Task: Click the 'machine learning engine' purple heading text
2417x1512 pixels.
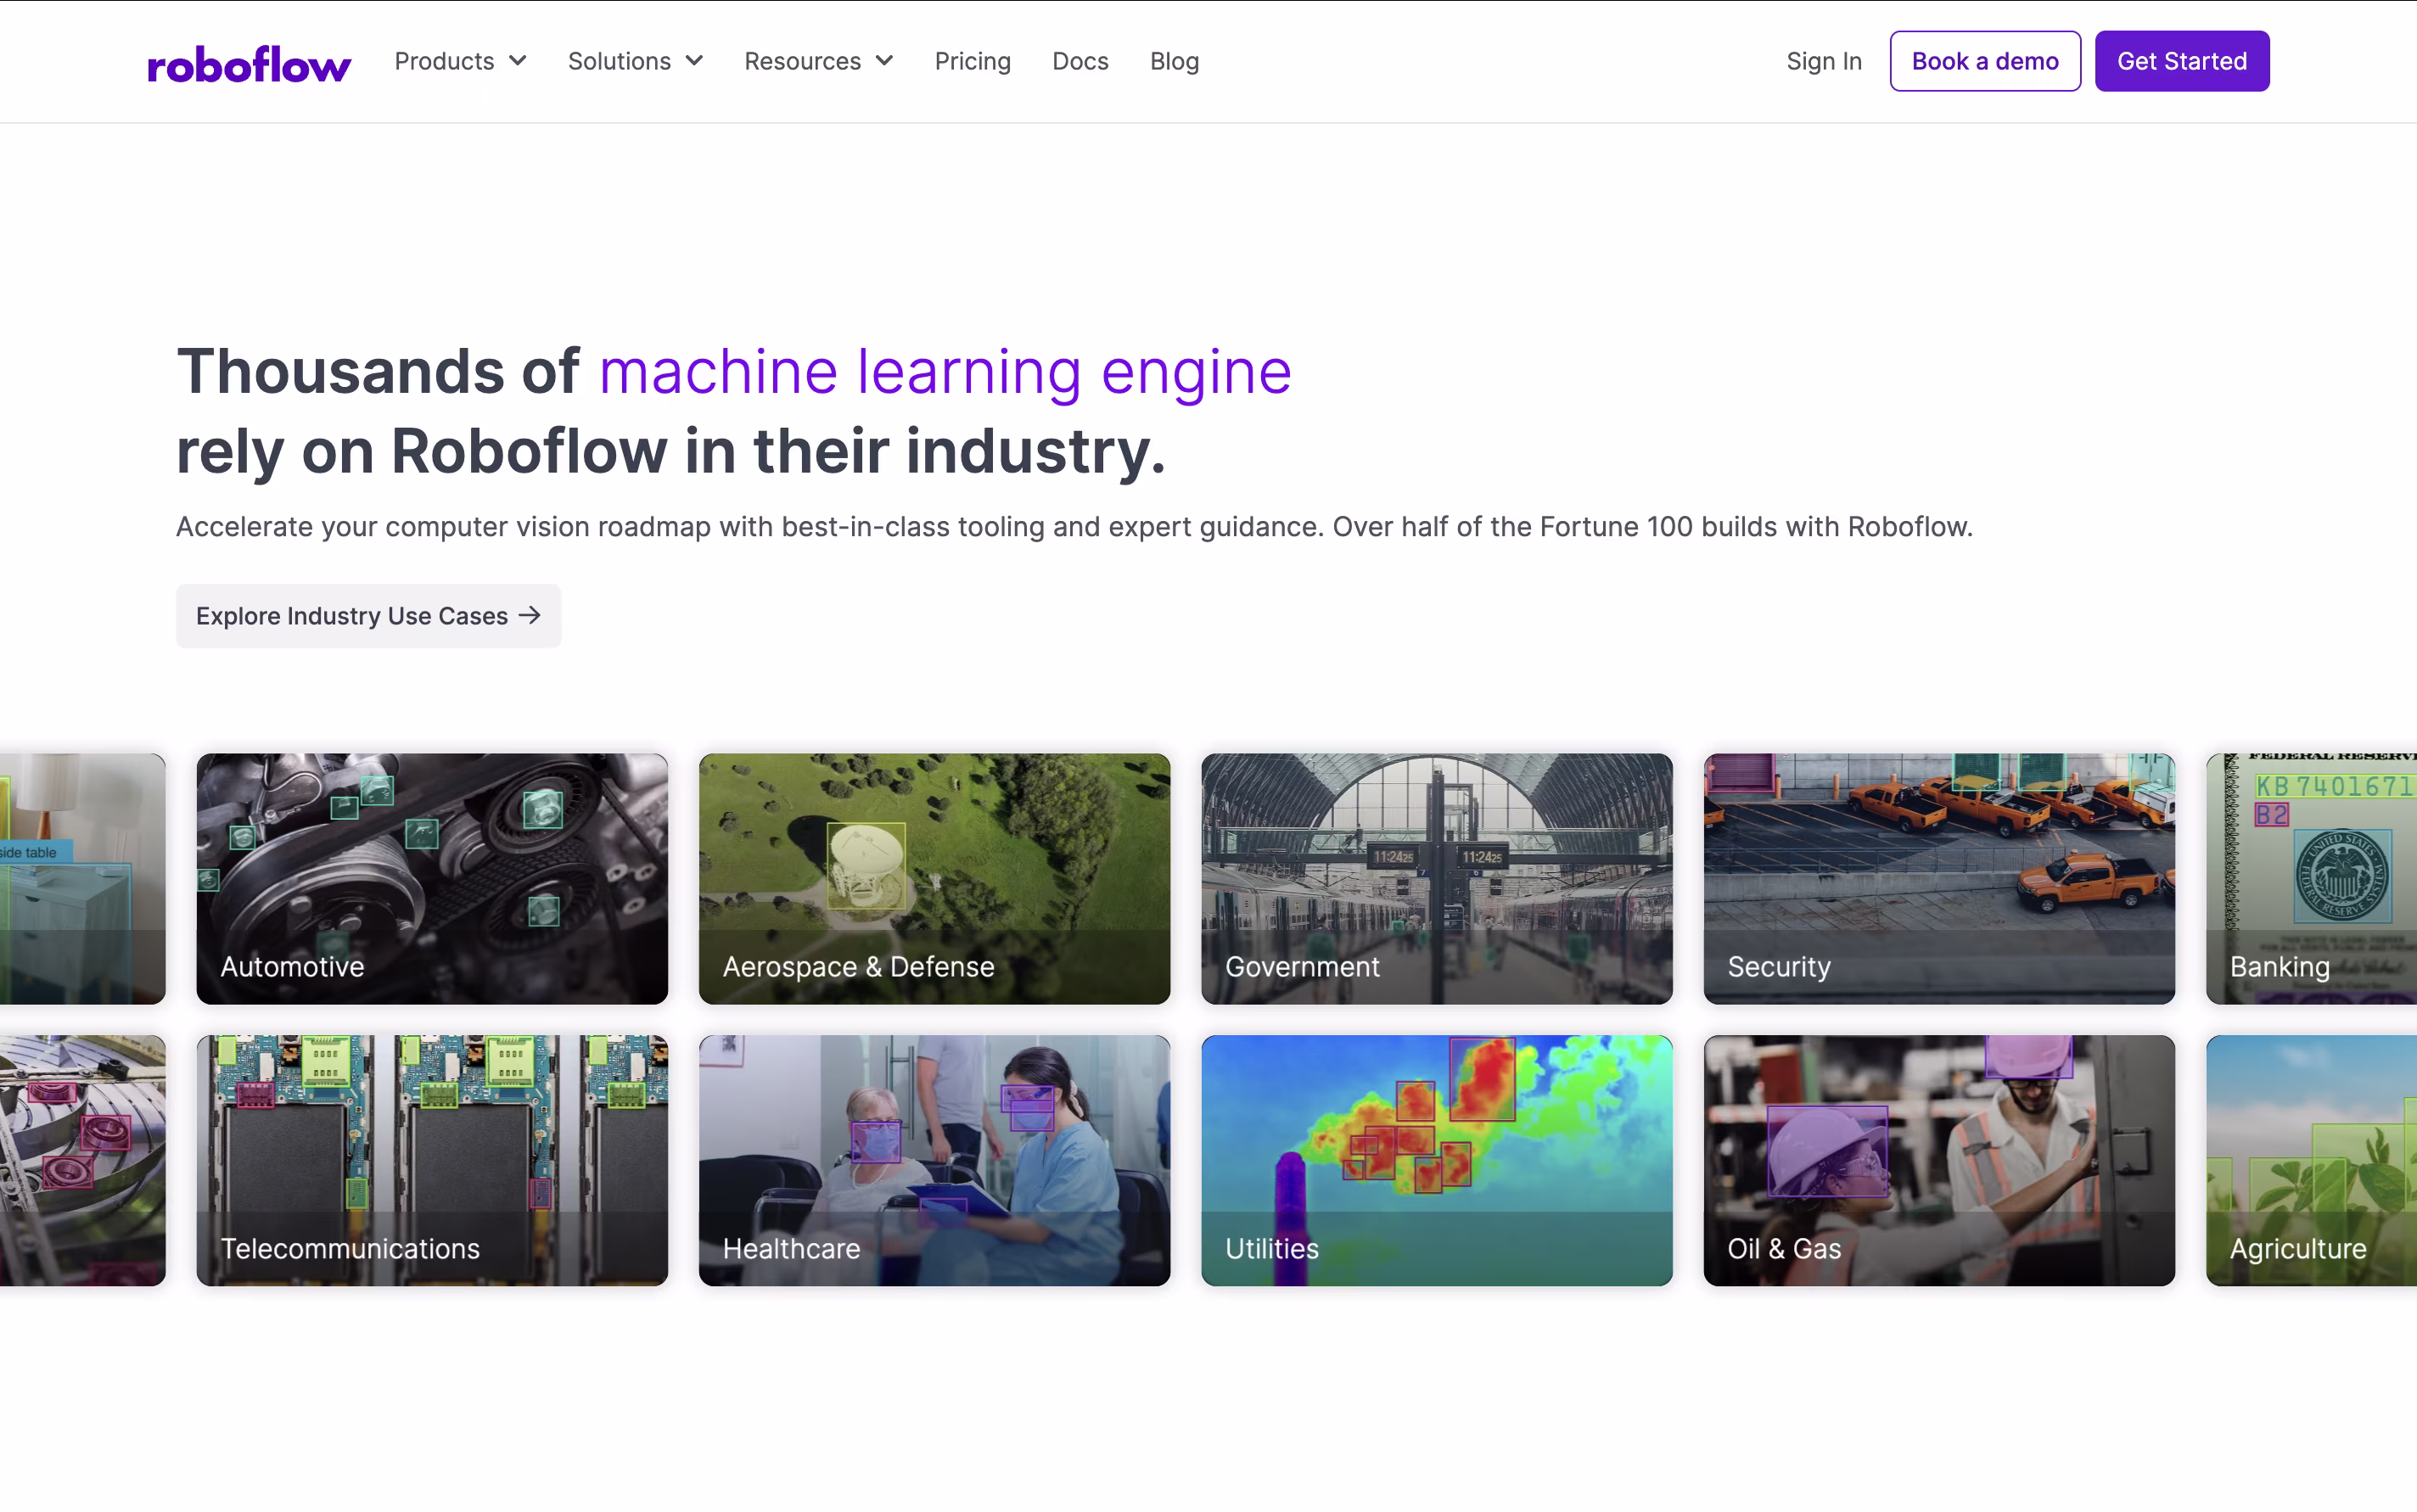Action: point(945,372)
